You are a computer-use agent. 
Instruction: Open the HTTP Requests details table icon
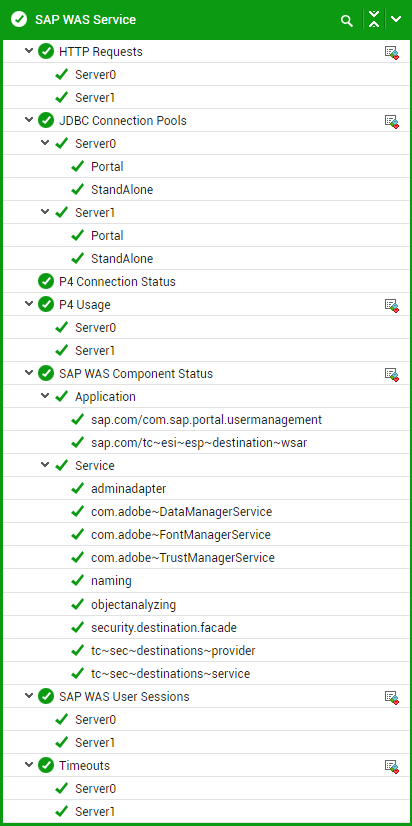(x=391, y=52)
